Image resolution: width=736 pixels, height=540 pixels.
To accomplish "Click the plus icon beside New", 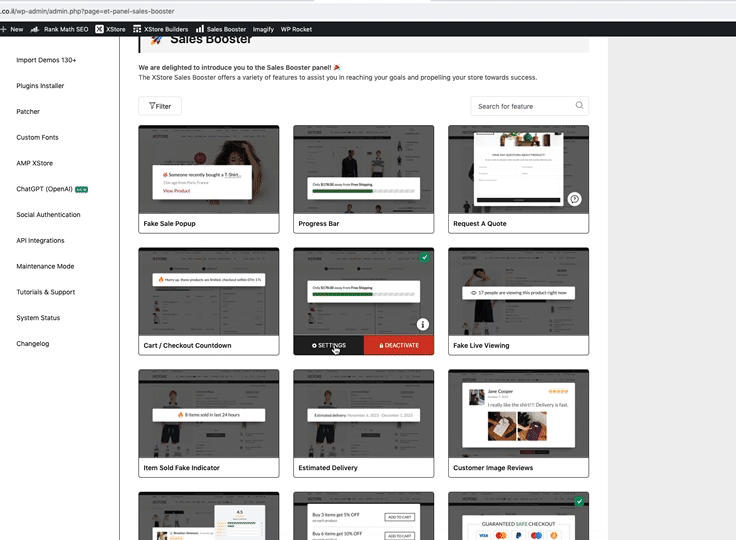I will (x=3, y=29).
